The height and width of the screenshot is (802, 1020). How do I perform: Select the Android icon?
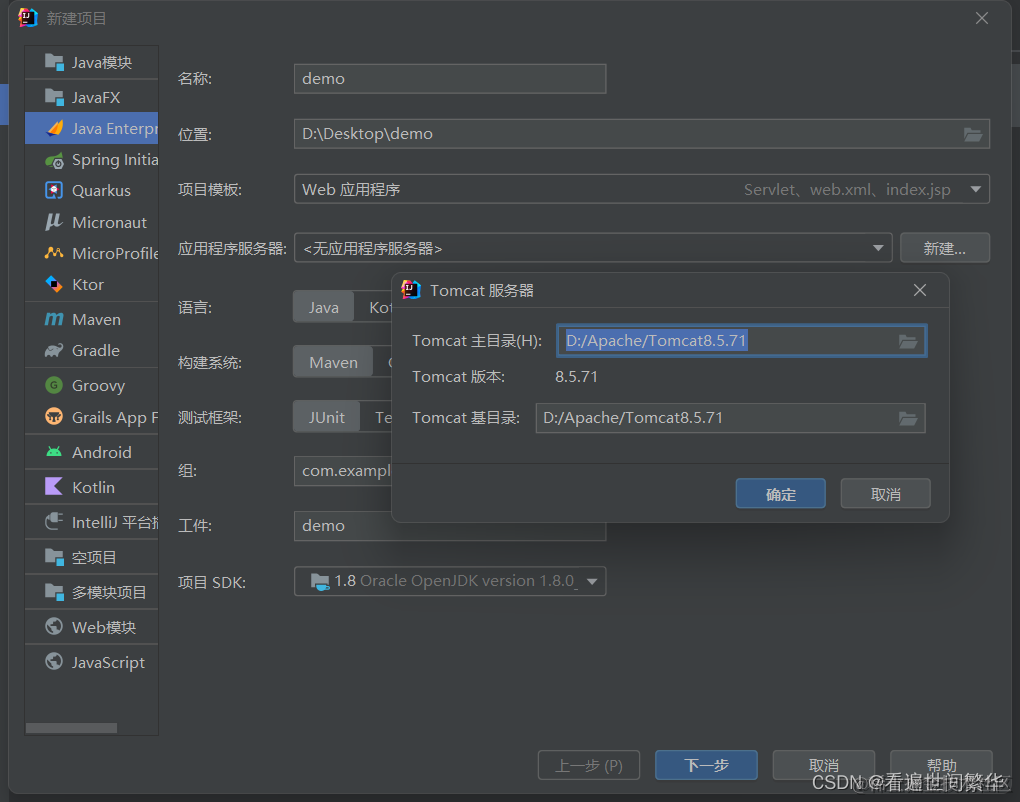(54, 451)
